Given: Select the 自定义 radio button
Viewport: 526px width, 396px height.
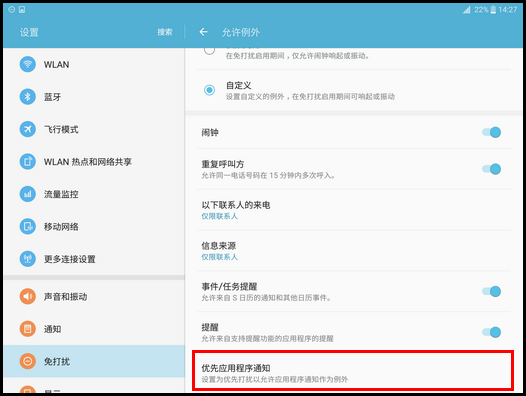Looking at the screenshot, I should (210, 90).
